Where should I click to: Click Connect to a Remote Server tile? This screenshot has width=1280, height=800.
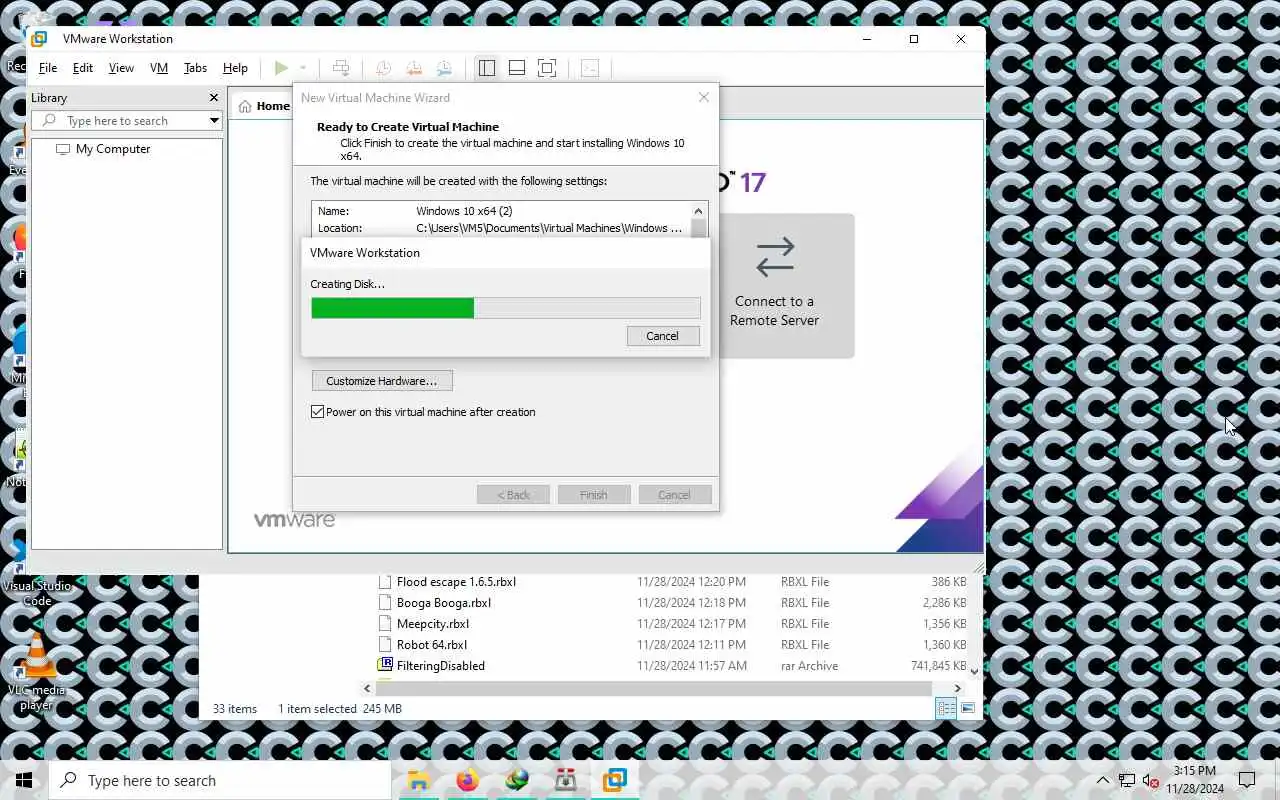(775, 285)
